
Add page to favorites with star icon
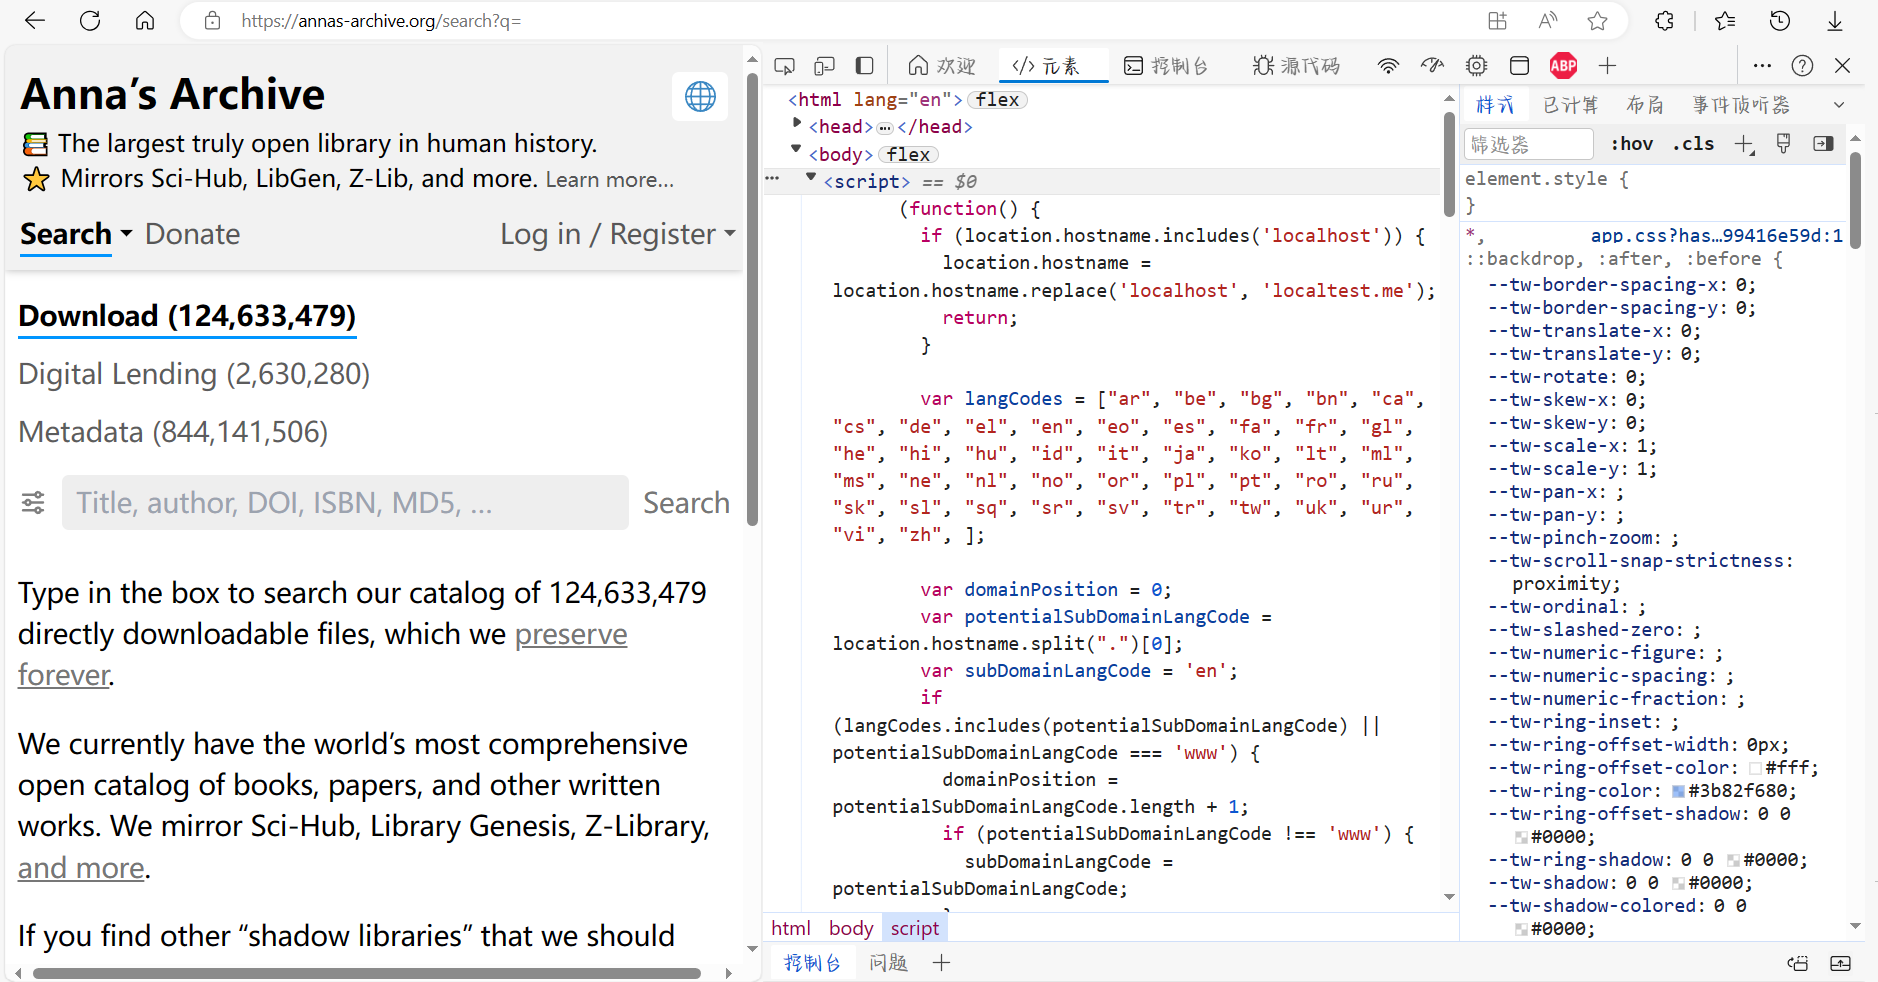(1597, 21)
